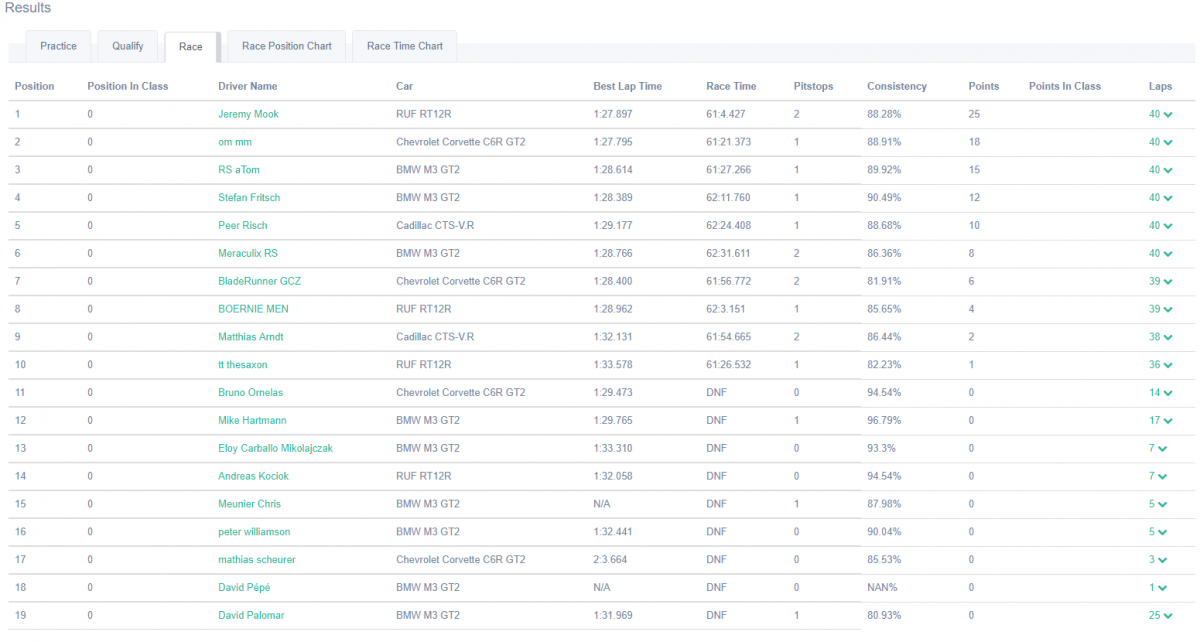Open the Race Position Chart tab

286,46
